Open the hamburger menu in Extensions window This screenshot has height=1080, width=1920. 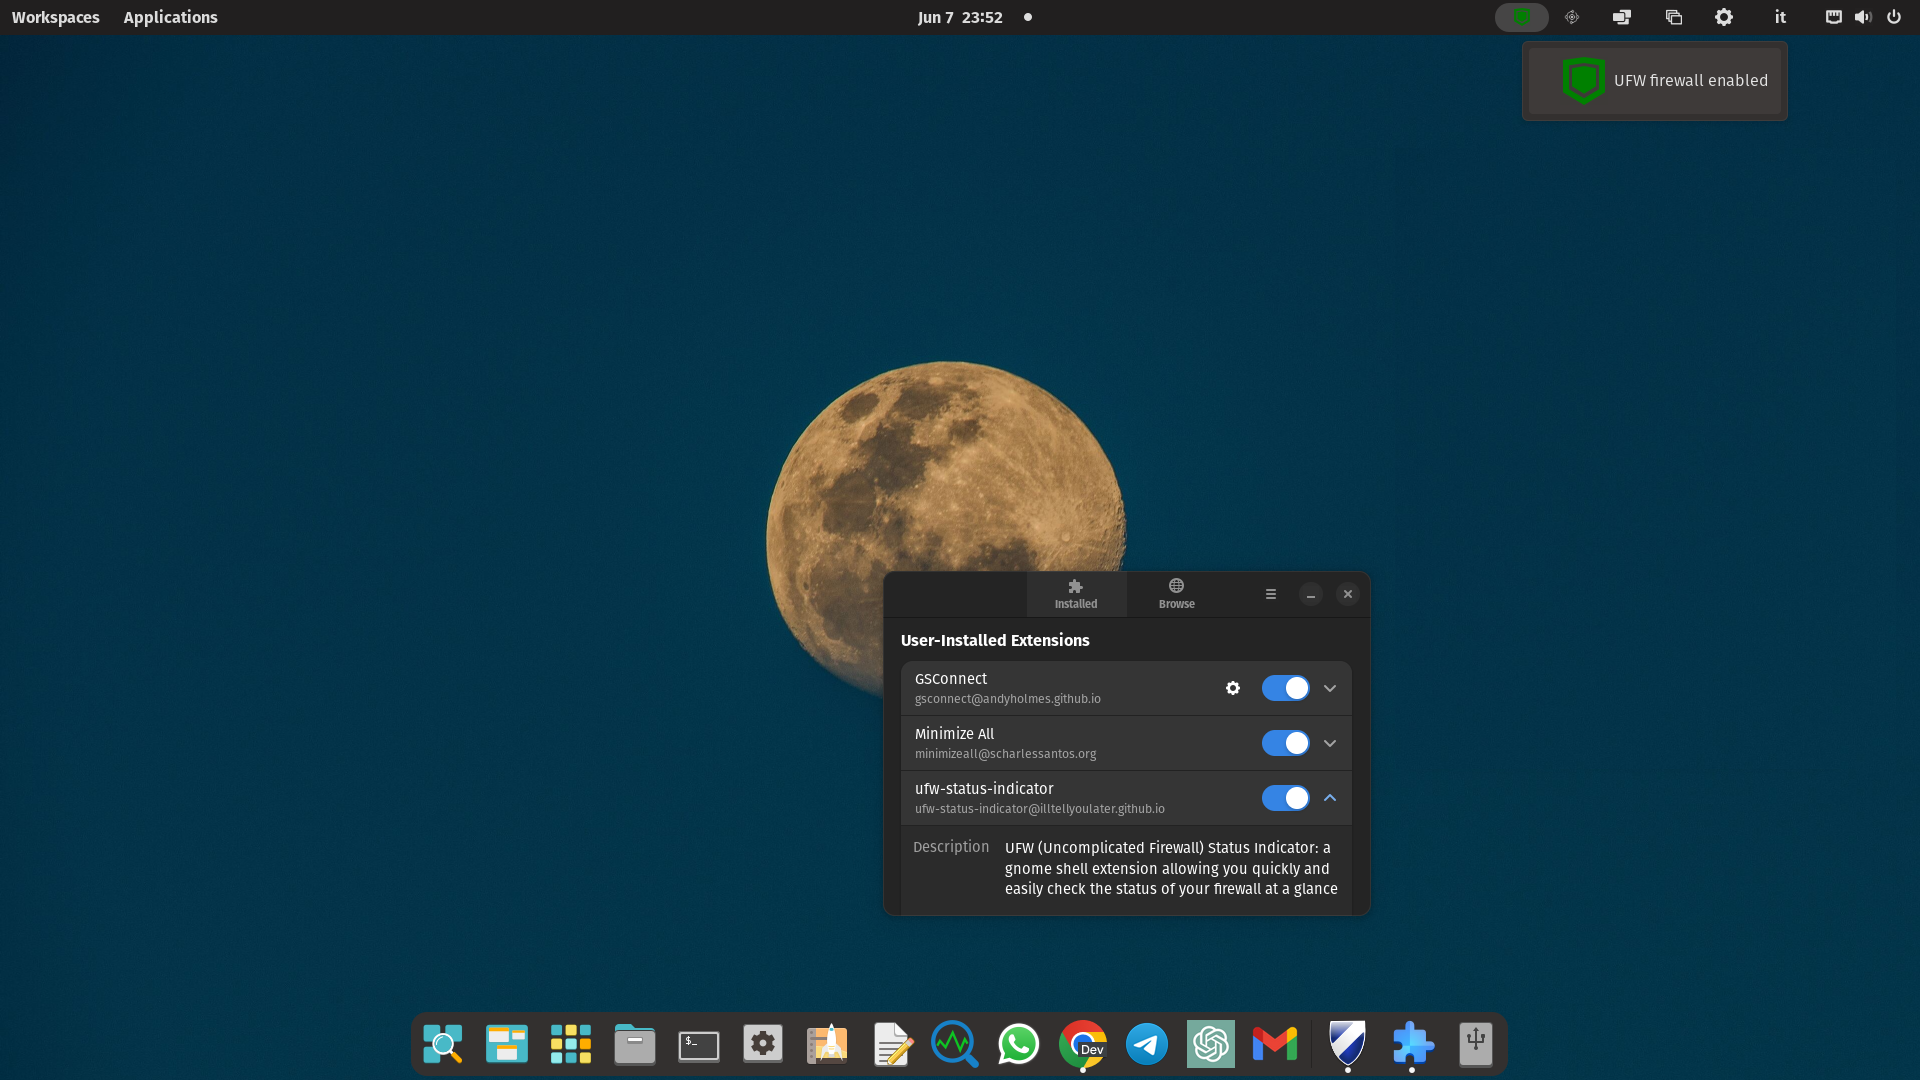[1271, 594]
